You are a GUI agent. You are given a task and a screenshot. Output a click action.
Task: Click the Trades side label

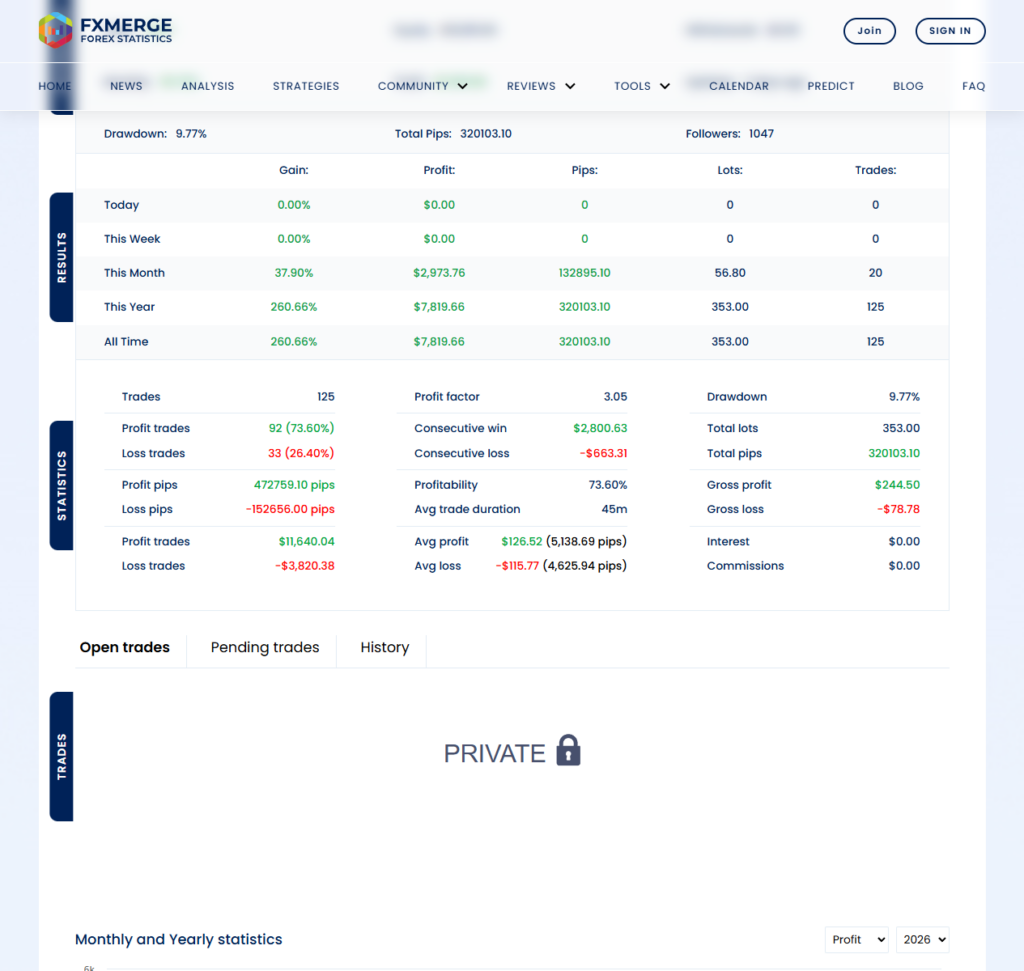pyautogui.click(x=61, y=756)
